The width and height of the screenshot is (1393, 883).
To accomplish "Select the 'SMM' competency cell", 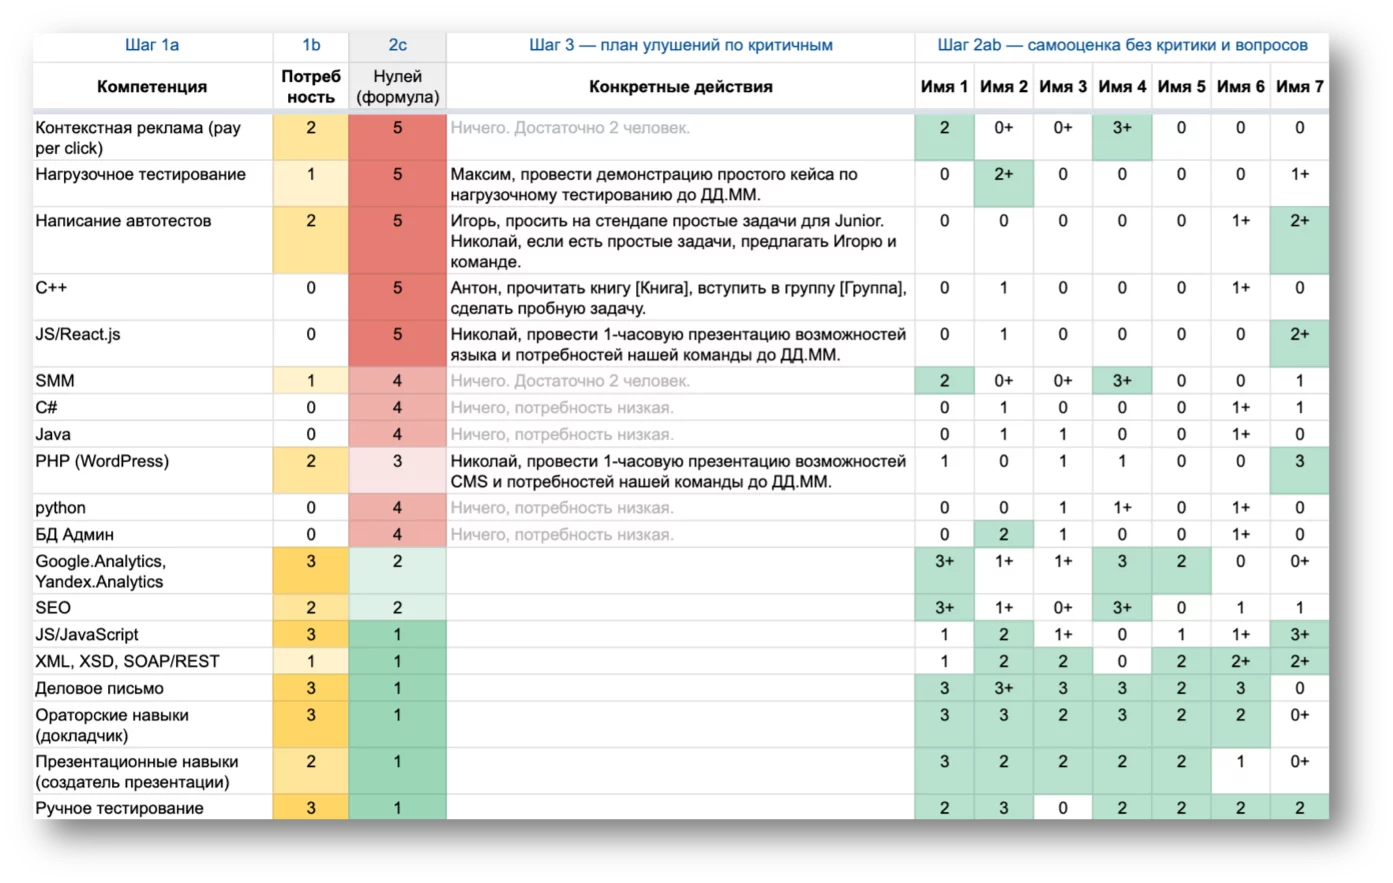I will coord(152,380).
